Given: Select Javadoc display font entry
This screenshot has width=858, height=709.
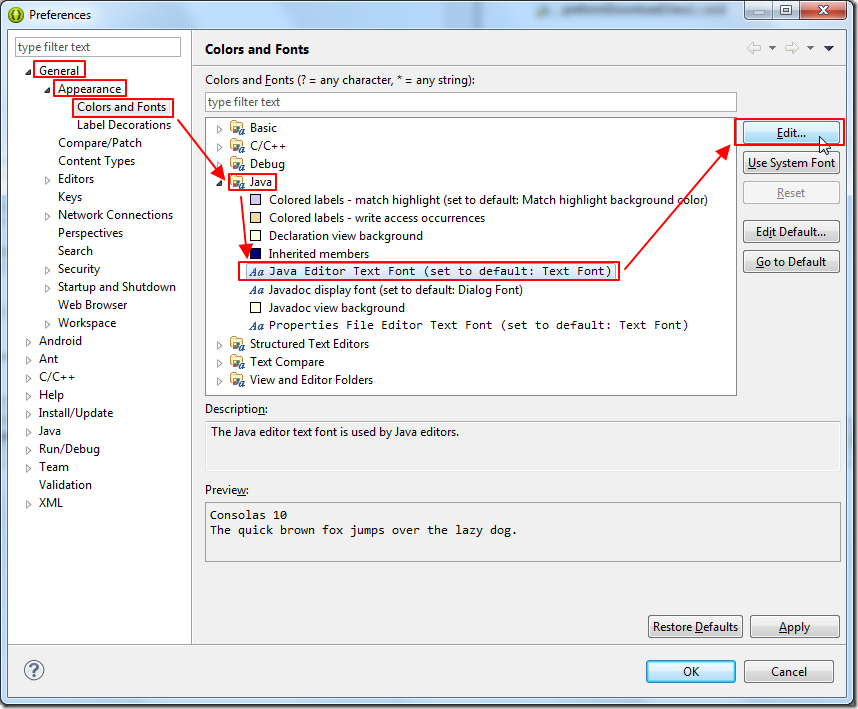Looking at the screenshot, I should pyautogui.click(x=396, y=290).
